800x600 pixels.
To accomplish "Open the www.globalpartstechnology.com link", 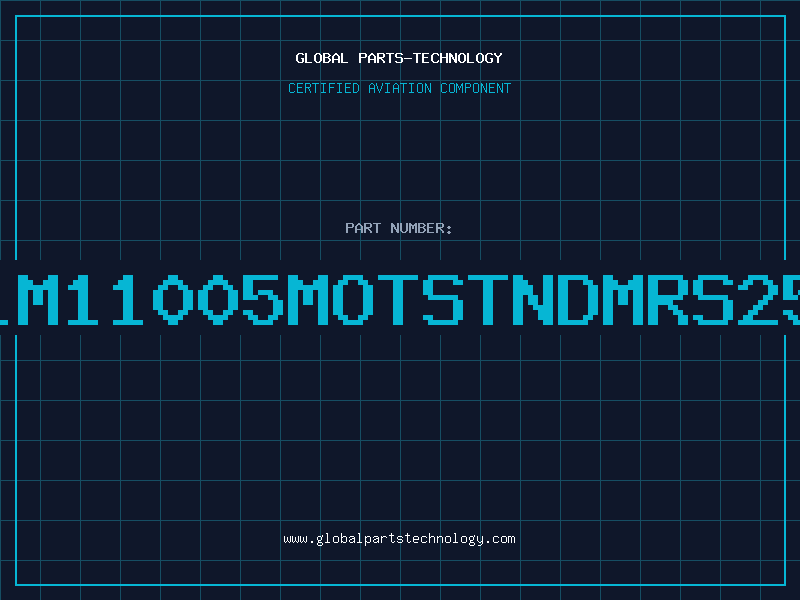I will click(x=399, y=539).
